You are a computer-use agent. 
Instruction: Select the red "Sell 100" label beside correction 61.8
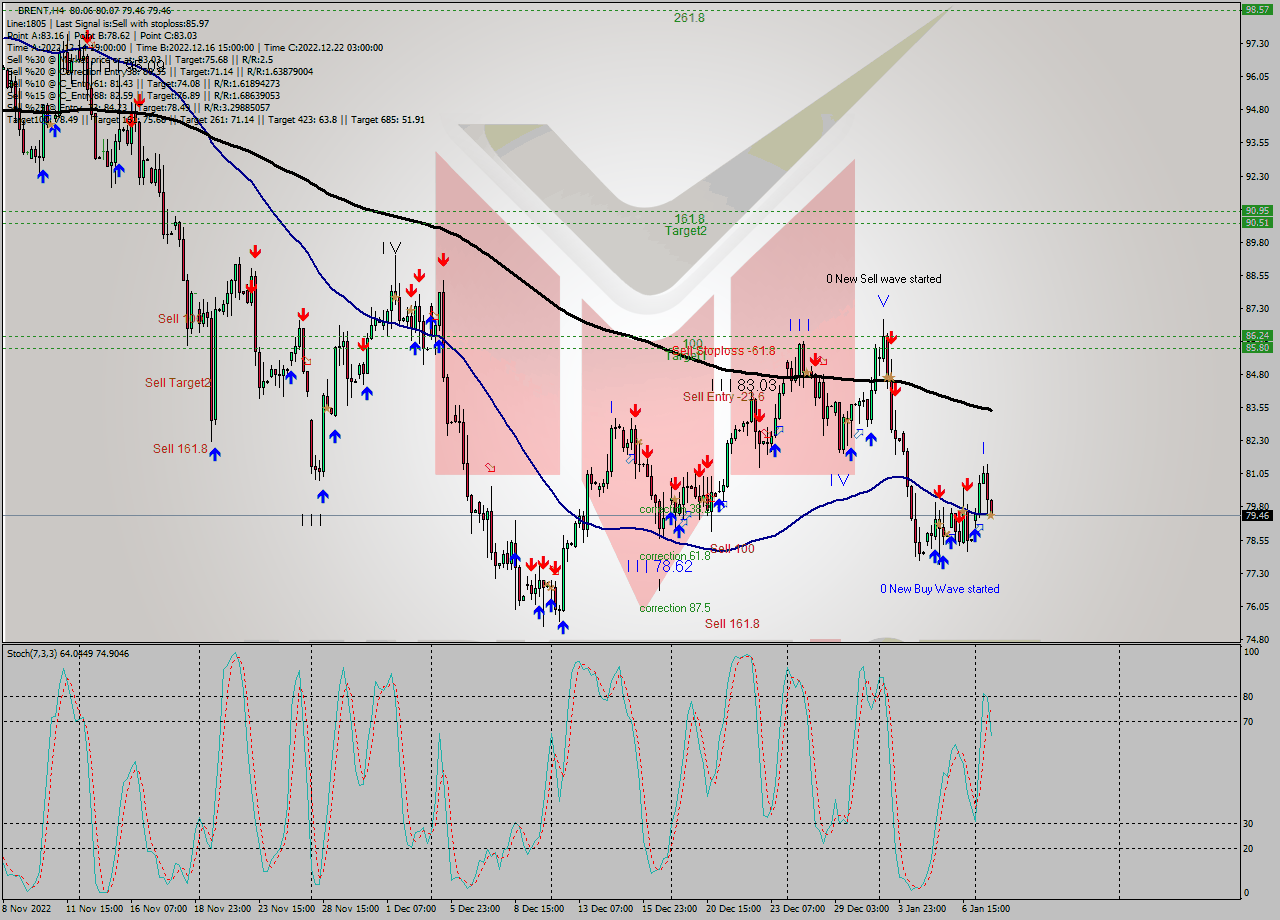[732, 549]
